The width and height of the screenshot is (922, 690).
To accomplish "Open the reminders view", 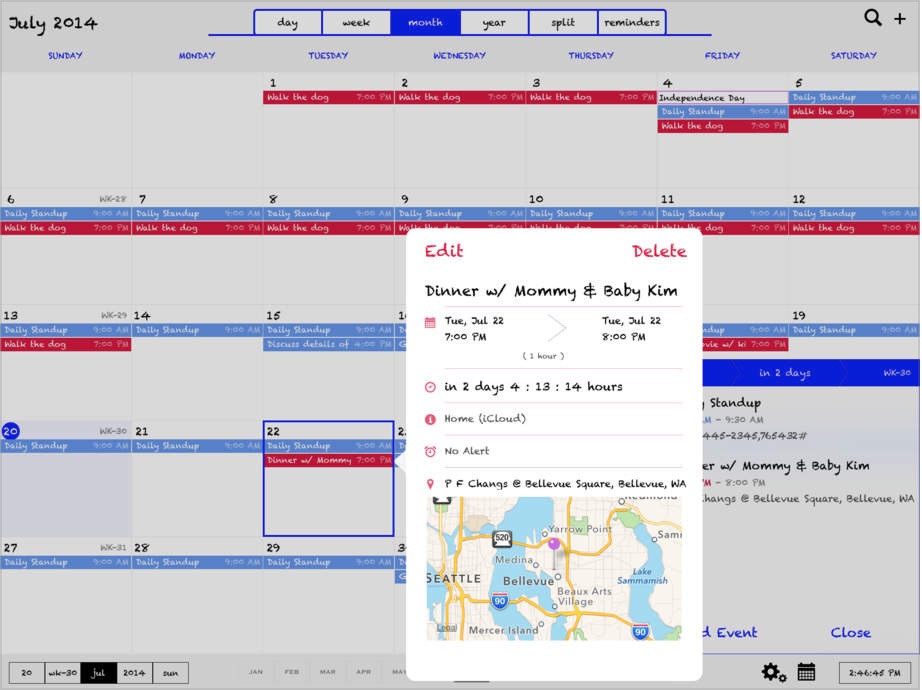I will click(631, 21).
